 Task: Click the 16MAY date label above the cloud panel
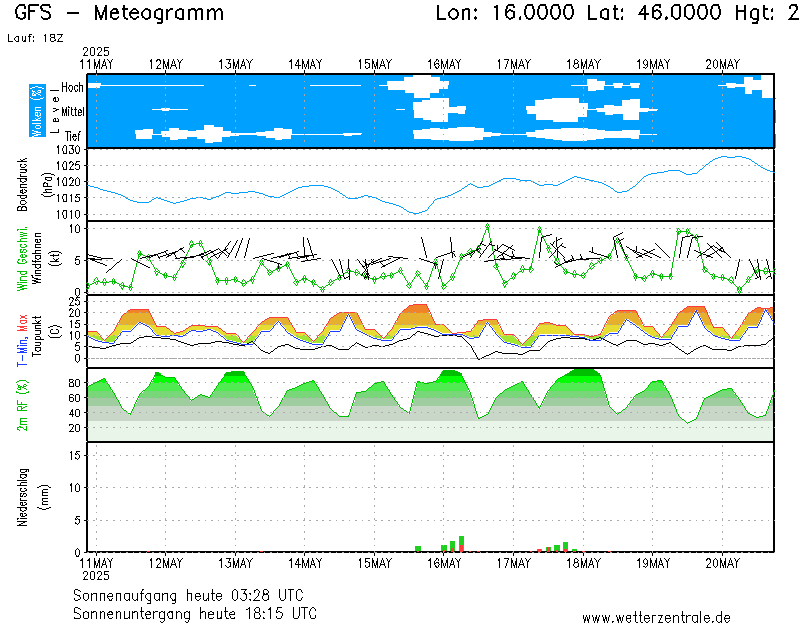tap(444, 65)
